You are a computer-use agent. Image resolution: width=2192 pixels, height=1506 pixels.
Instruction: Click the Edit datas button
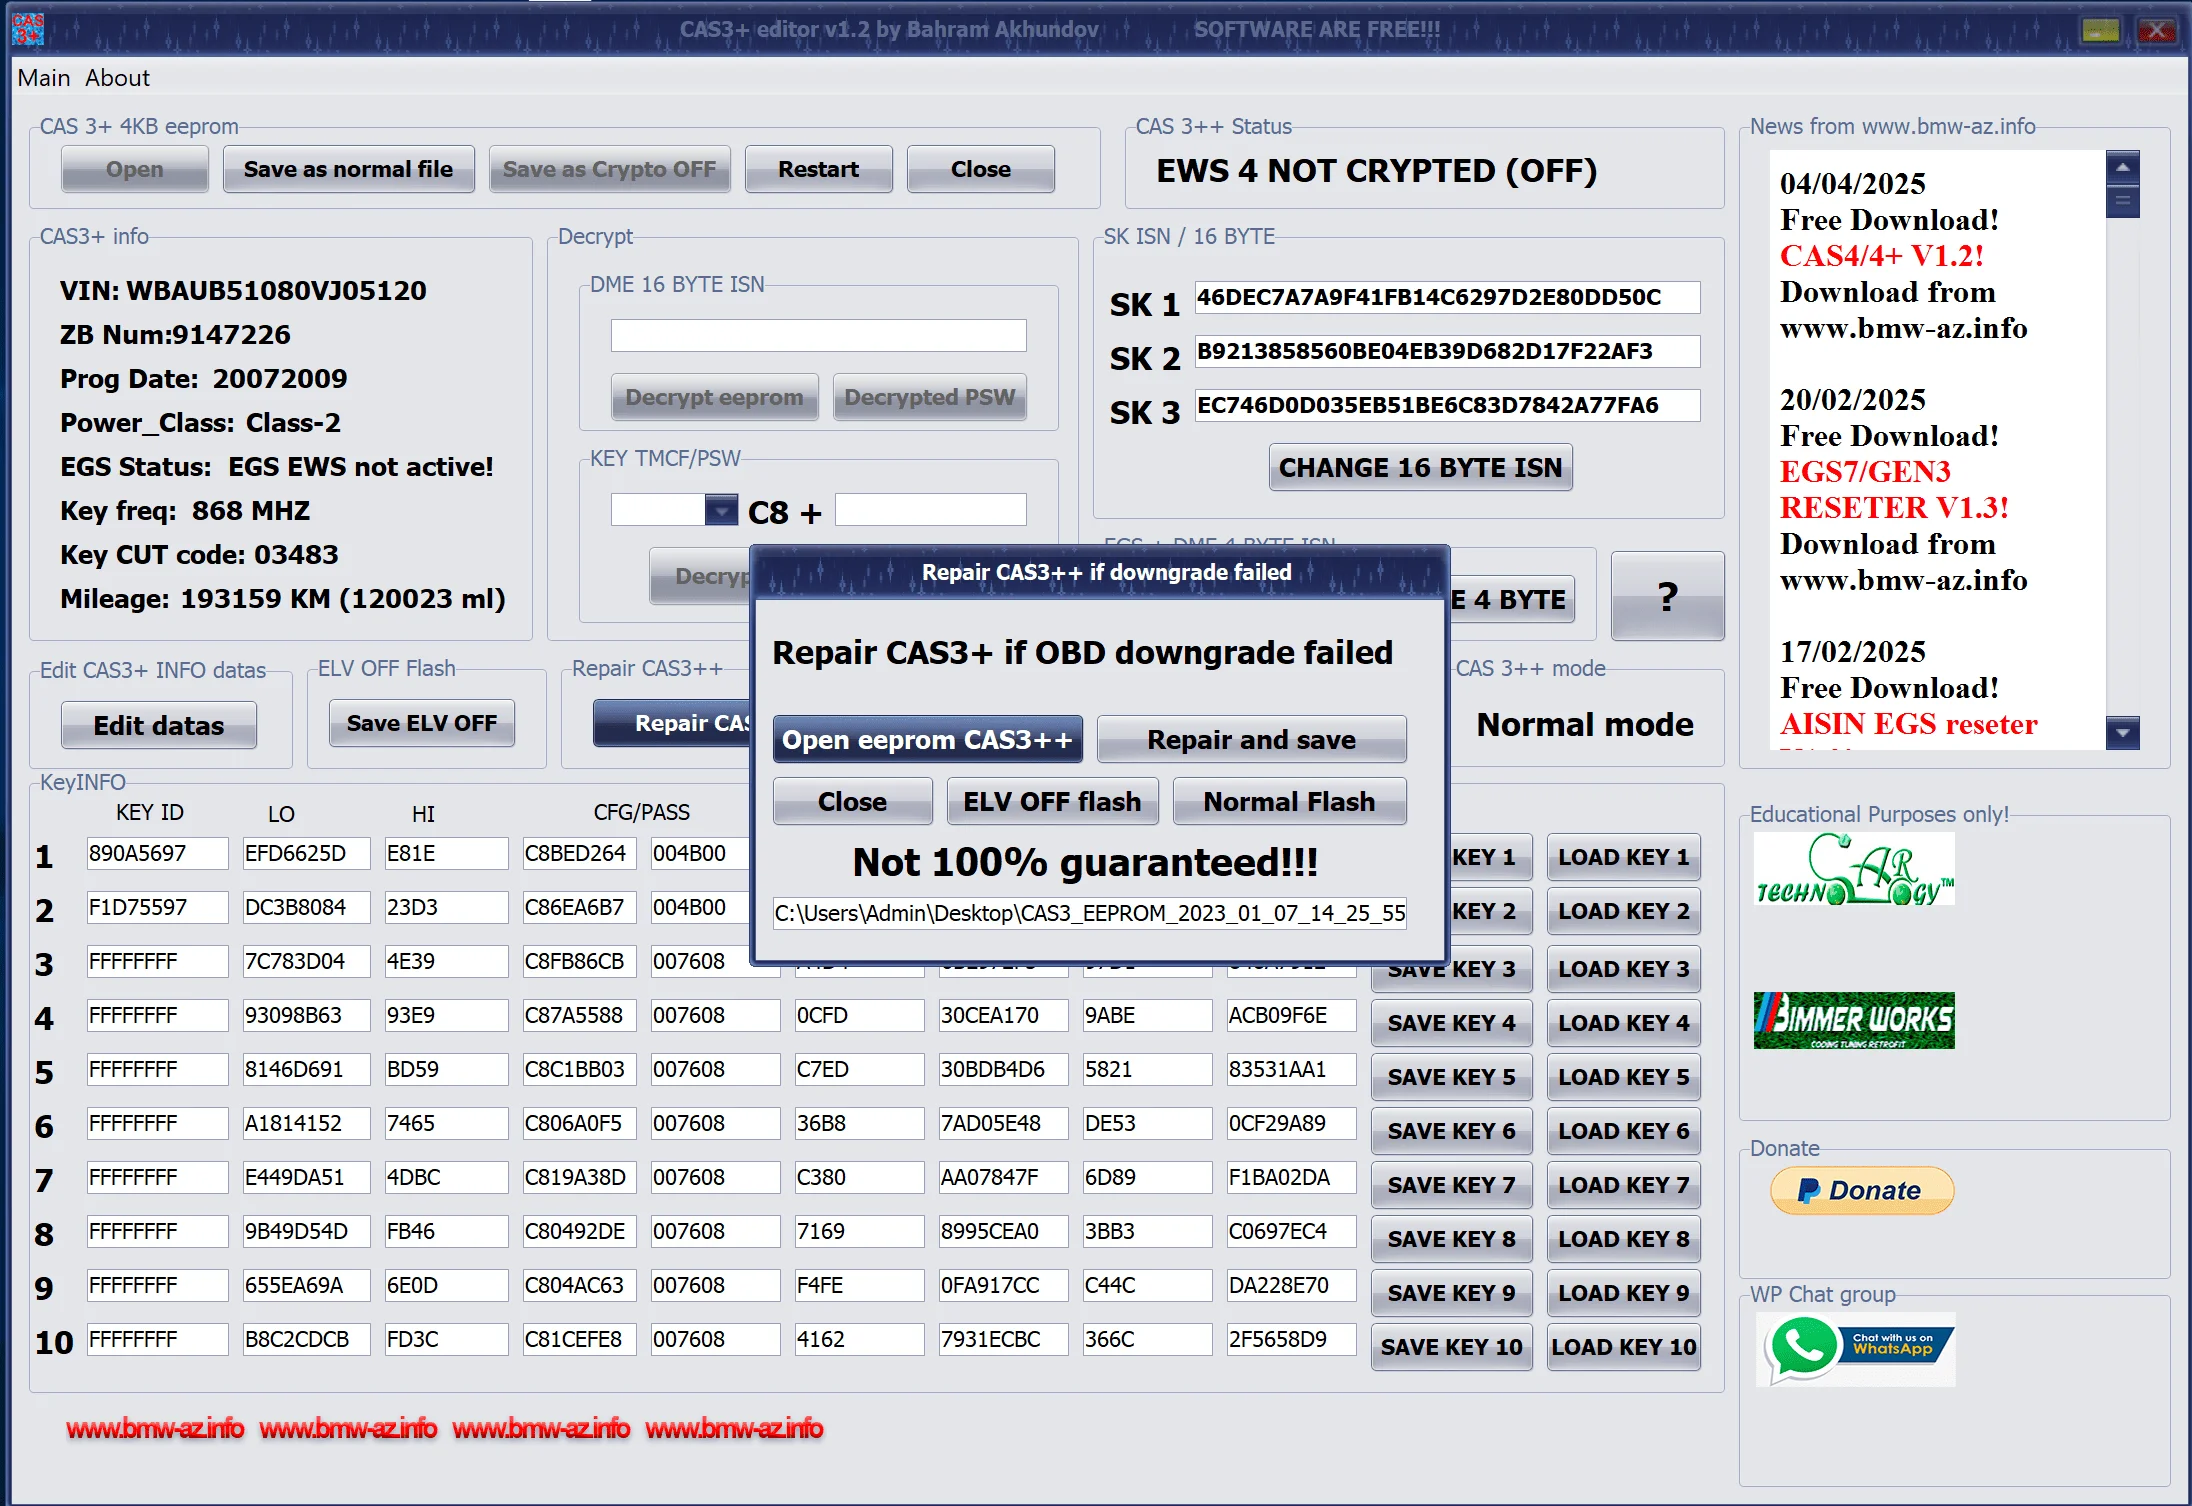[158, 725]
